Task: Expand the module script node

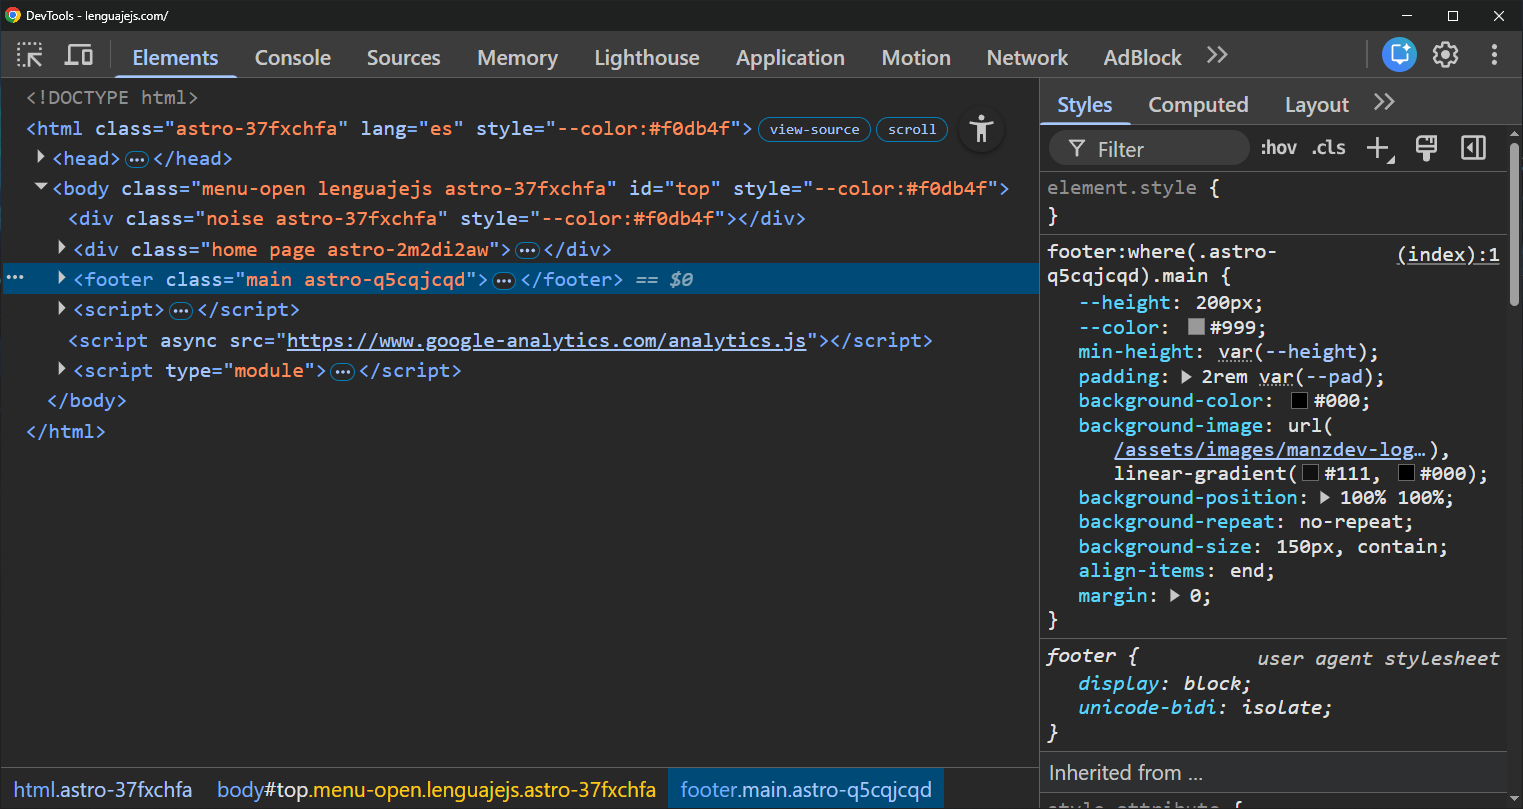Action: [x=62, y=369]
